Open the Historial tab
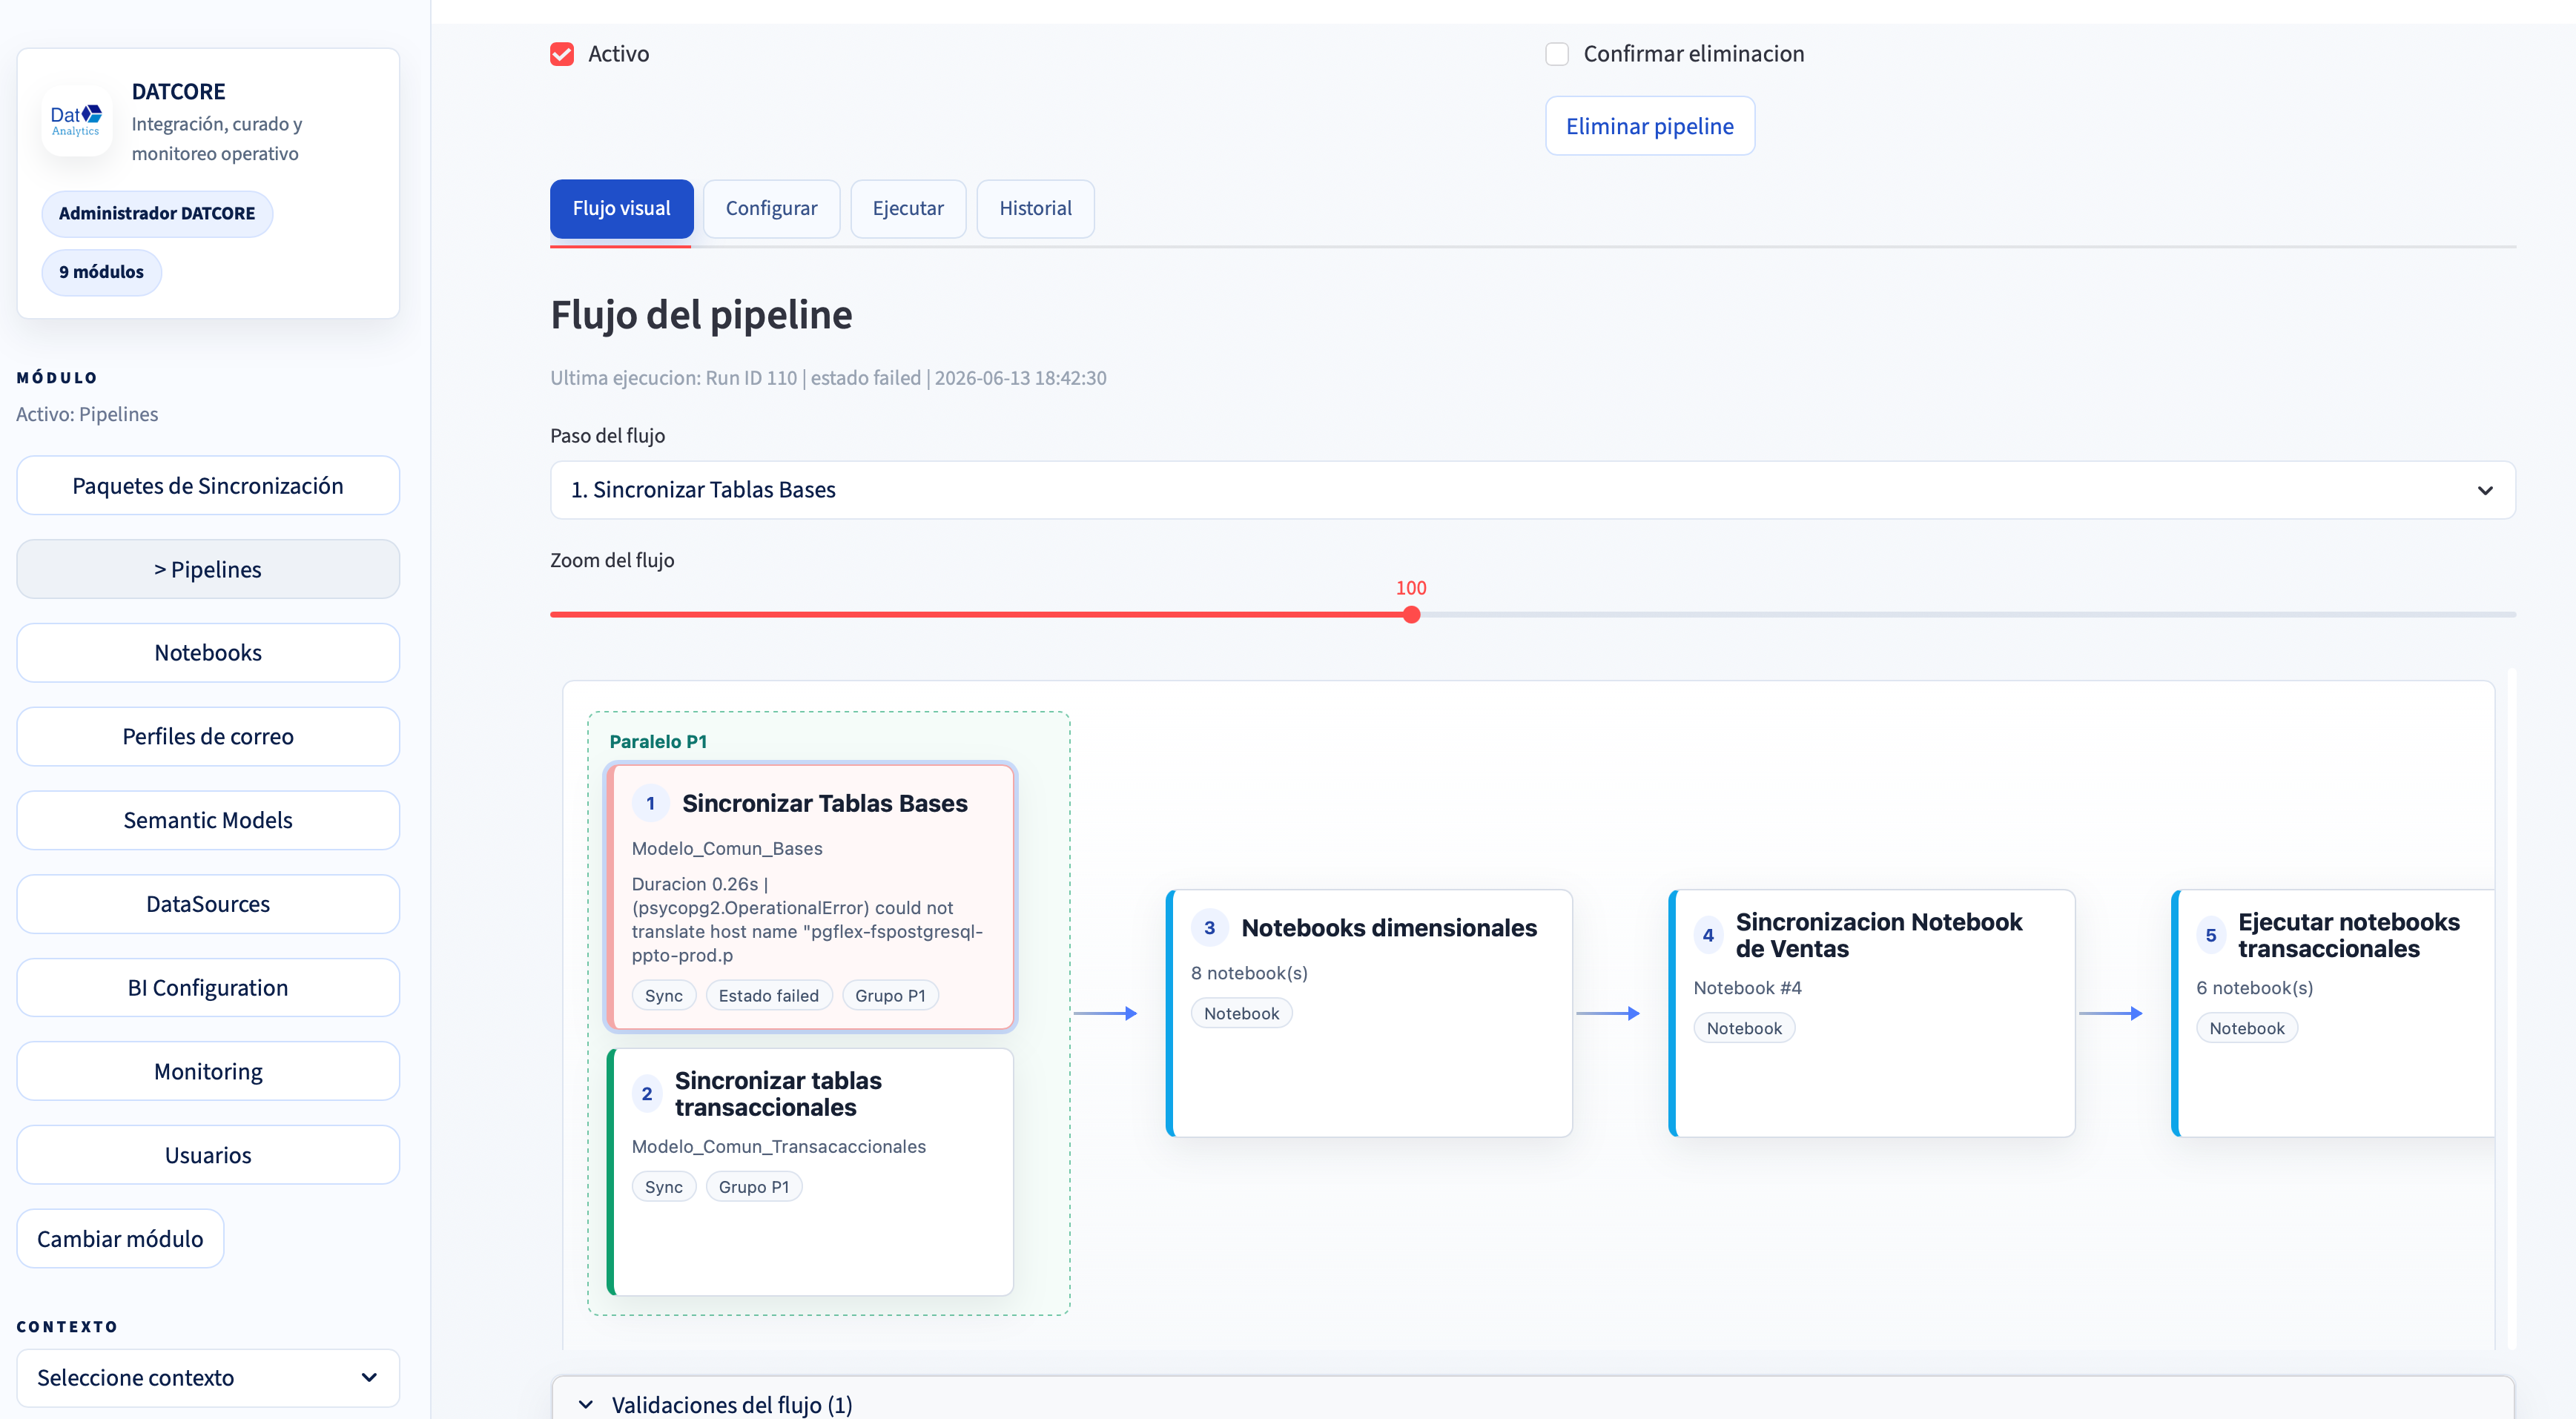Image resolution: width=2576 pixels, height=1419 pixels. (x=1035, y=208)
